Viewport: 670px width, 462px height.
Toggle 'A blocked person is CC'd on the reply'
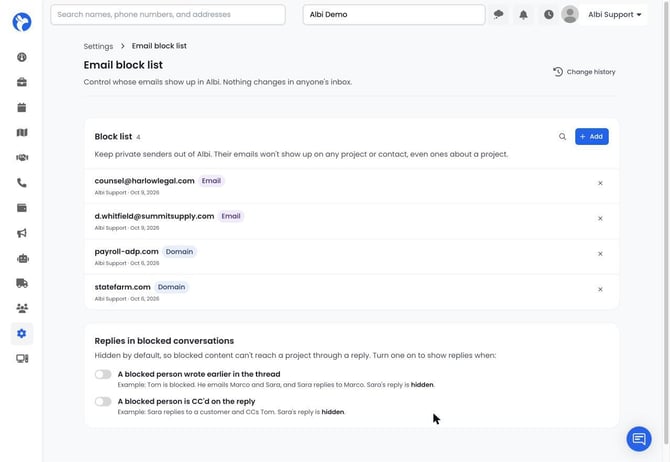pyautogui.click(x=103, y=402)
